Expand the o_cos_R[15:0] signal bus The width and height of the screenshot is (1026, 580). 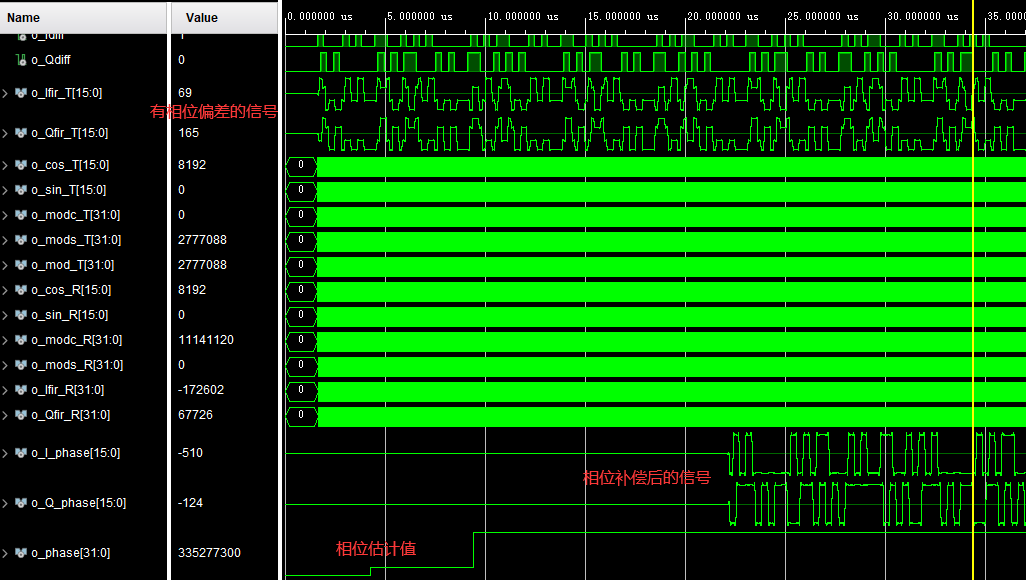5,290
